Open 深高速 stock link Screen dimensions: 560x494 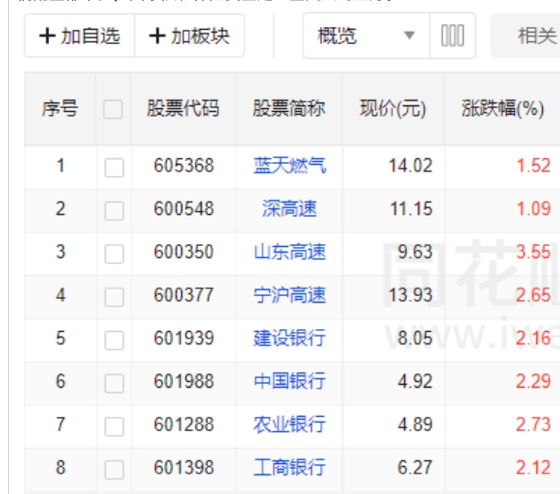289,209
